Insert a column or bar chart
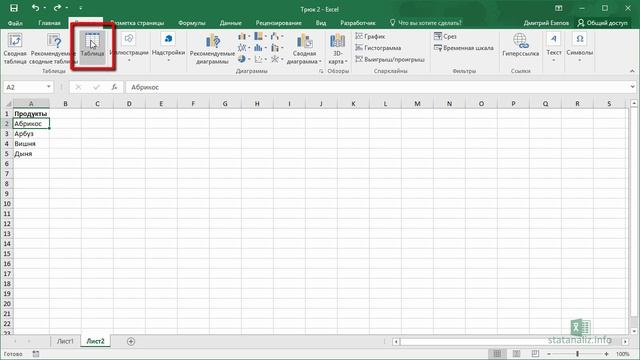This screenshot has width=640, height=360. click(x=244, y=37)
